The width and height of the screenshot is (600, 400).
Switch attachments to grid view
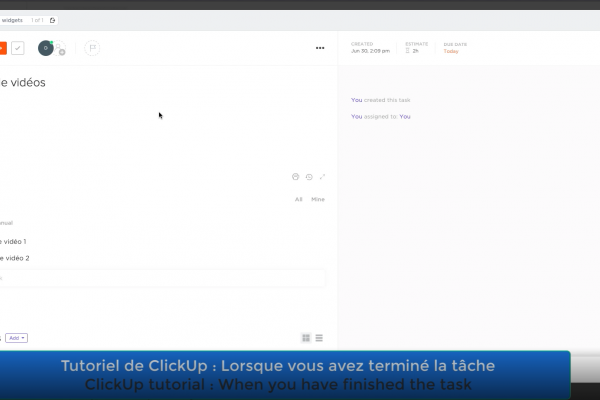coord(306,338)
